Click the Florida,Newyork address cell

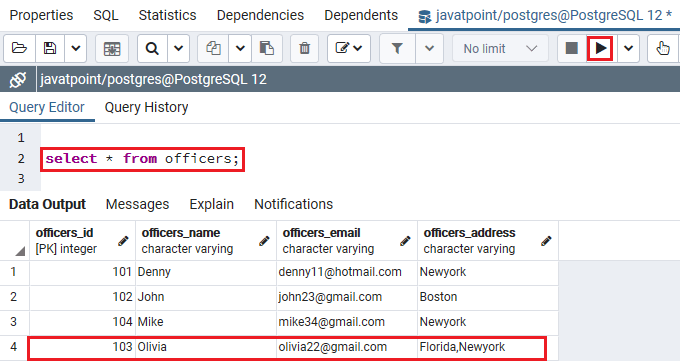(x=487, y=347)
